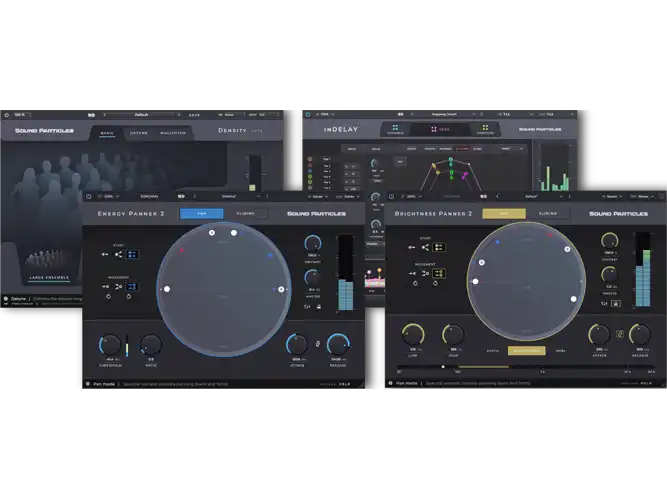Screen dimensions: 667x500
Task: Click A/B compare icon in InDelay toolbar
Action: click(x=400, y=114)
